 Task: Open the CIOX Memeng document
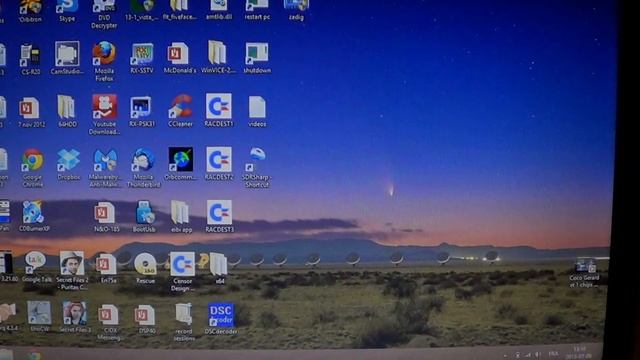[x=109, y=322]
